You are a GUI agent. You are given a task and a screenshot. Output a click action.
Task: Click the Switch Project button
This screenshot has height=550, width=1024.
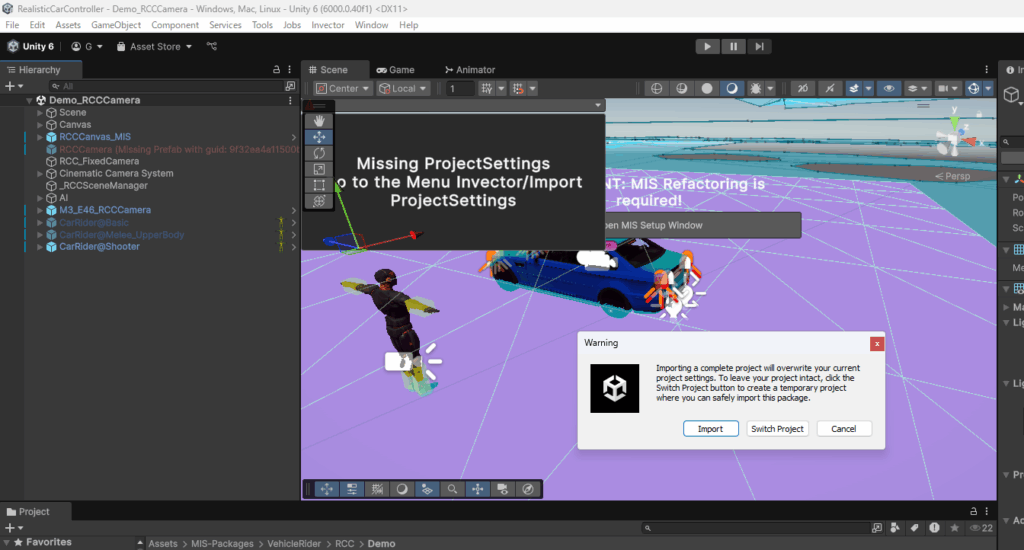(x=777, y=429)
